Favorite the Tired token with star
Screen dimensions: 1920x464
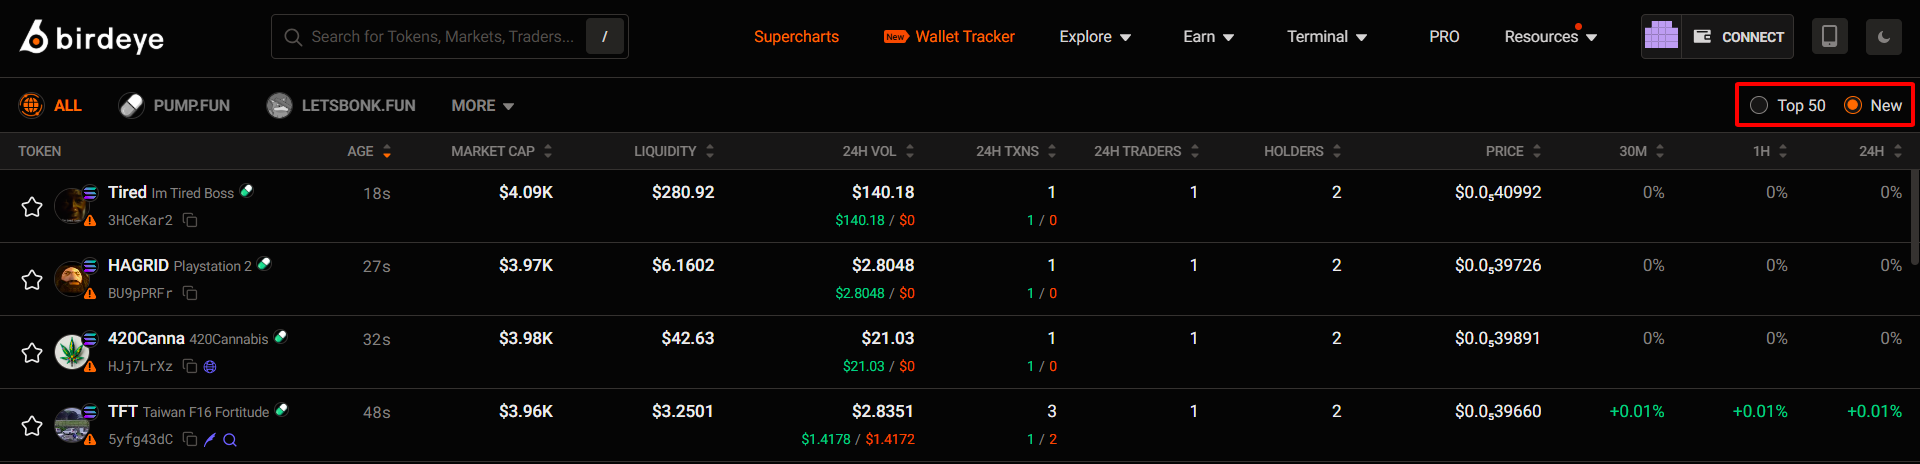[32, 206]
